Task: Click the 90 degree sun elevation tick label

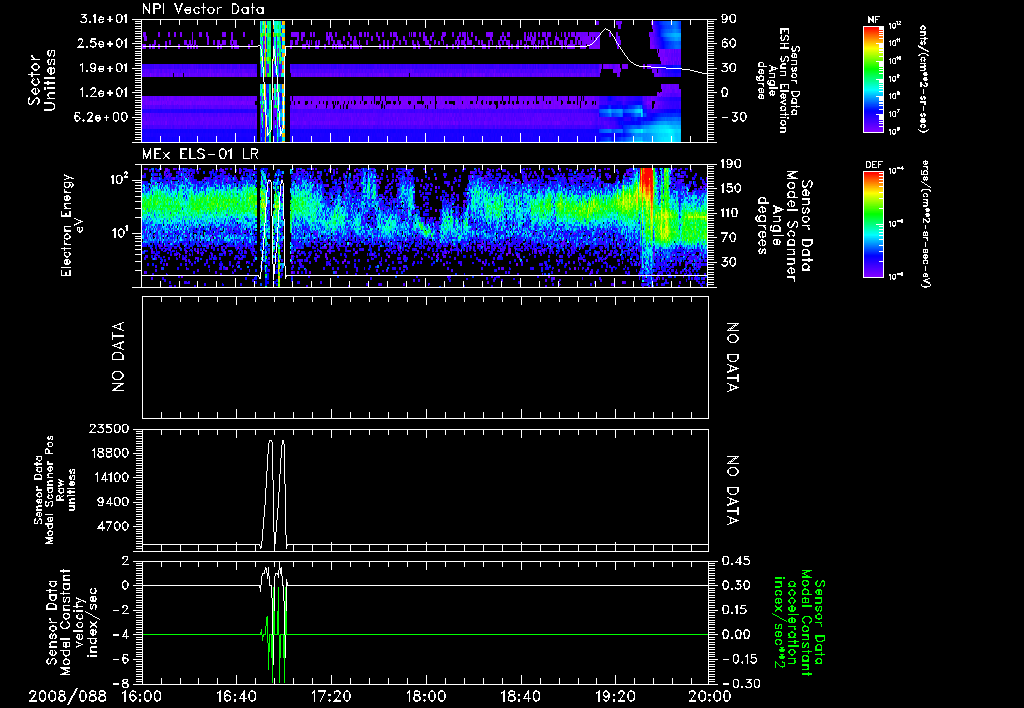Action: [728, 19]
